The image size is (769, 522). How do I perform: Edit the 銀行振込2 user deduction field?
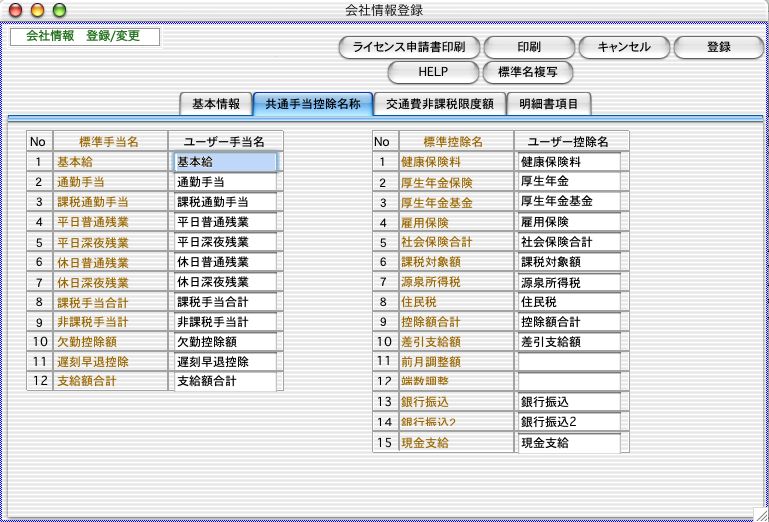tap(568, 422)
